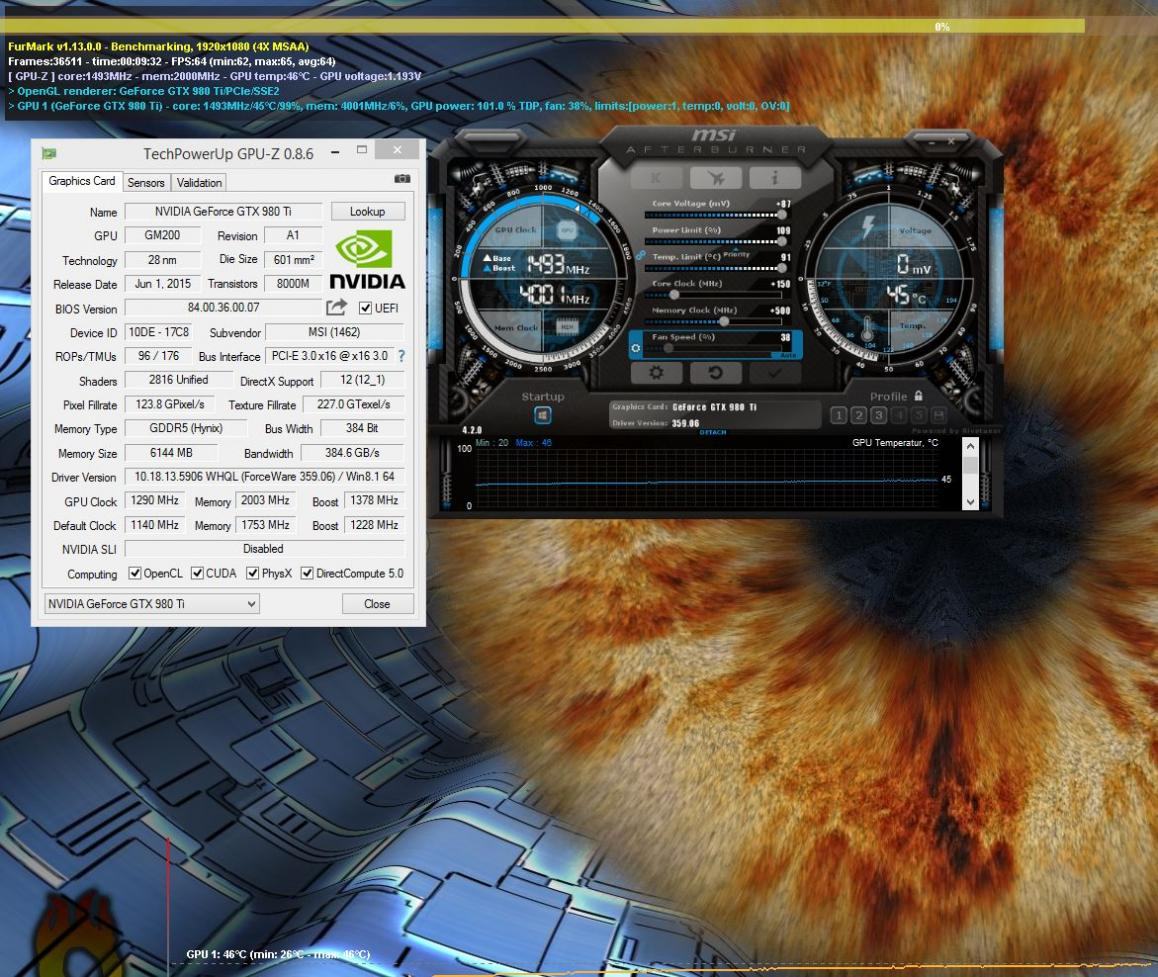Screen dimensions: 1158x977
Task: Select Afterburner profile slot 5
Action: coord(918,415)
